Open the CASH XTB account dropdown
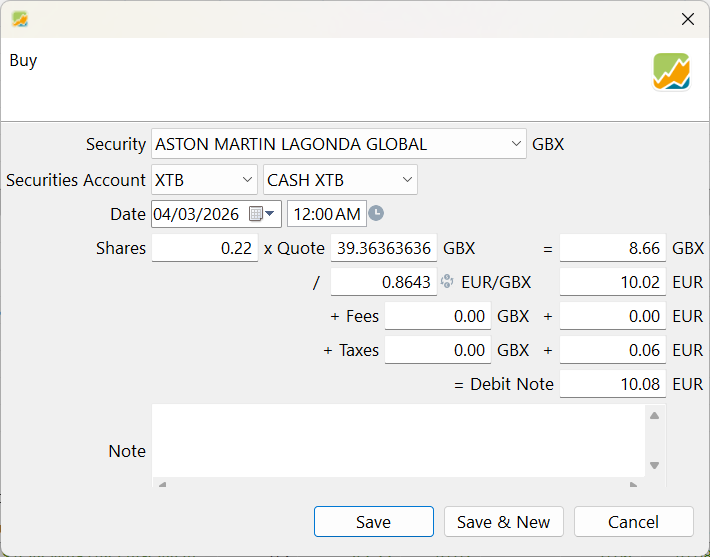 pos(406,180)
